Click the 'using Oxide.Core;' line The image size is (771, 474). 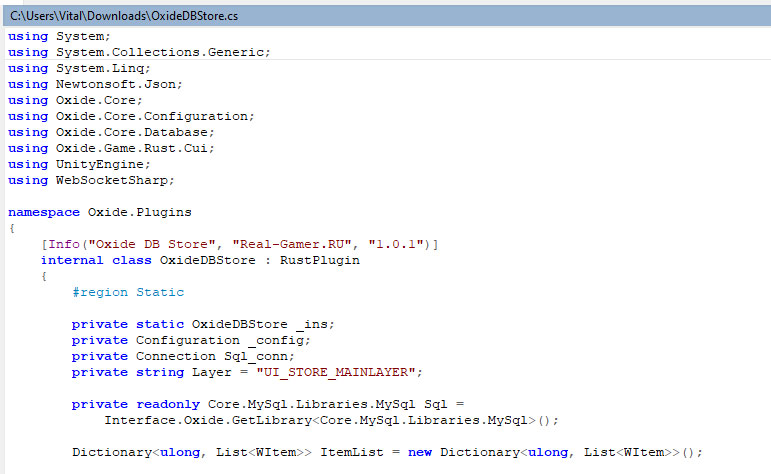click(x=75, y=100)
